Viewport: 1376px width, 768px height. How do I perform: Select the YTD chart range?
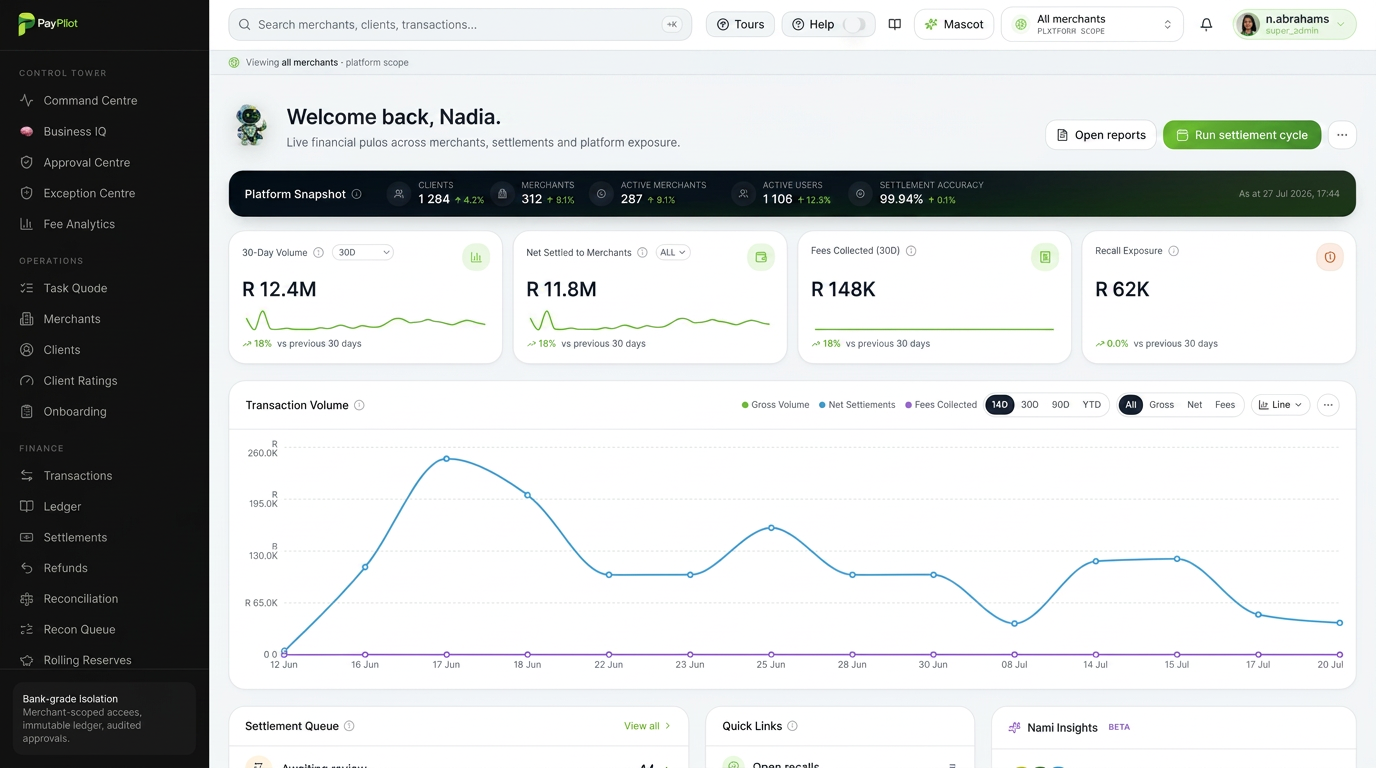[1091, 405]
